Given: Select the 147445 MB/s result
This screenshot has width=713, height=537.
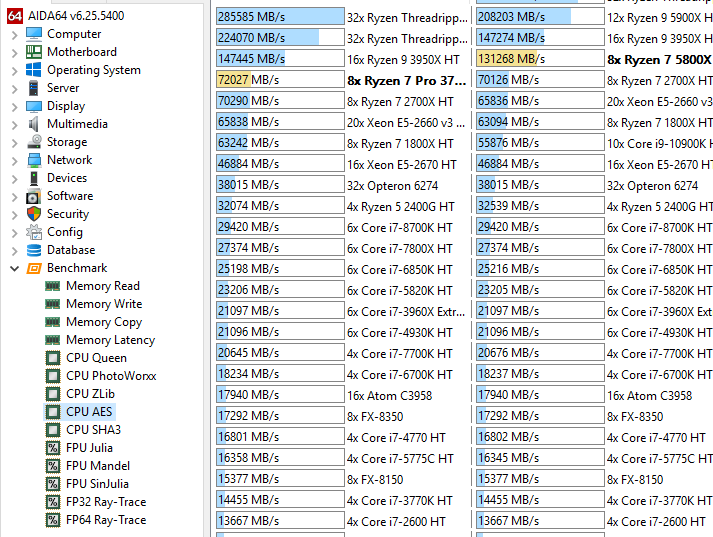Looking at the screenshot, I should pyautogui.click(x=280, y=59).
